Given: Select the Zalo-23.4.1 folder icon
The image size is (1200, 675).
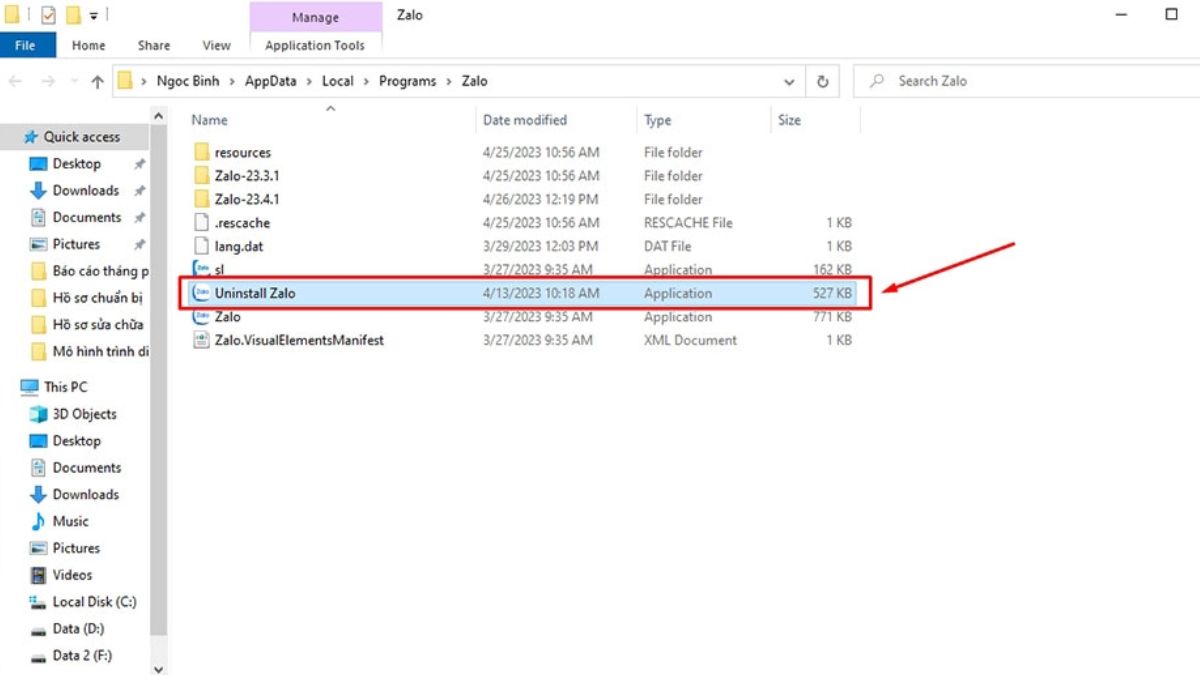Looking at the screenshot, I should tap(200, 199).
